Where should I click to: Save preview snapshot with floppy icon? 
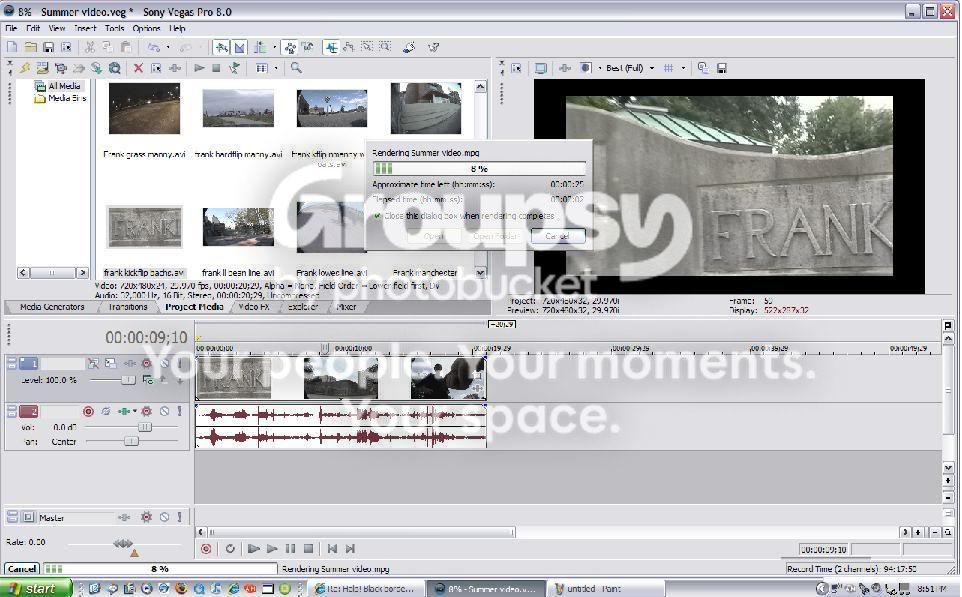[x=722, y=68]
